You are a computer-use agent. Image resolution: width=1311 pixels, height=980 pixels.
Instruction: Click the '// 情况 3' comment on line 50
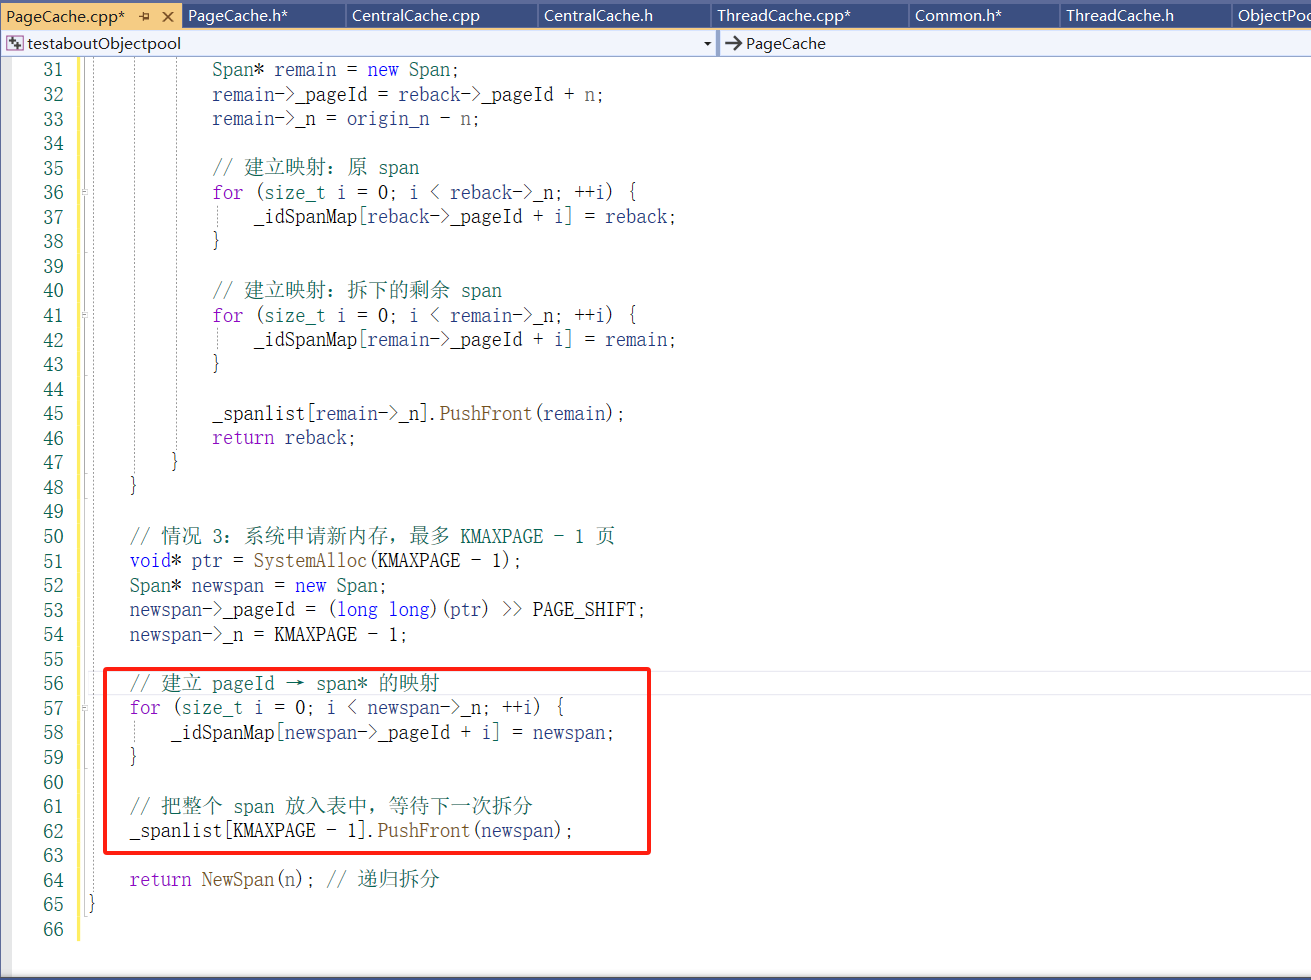pyautogui.click(x=372, y=536)
